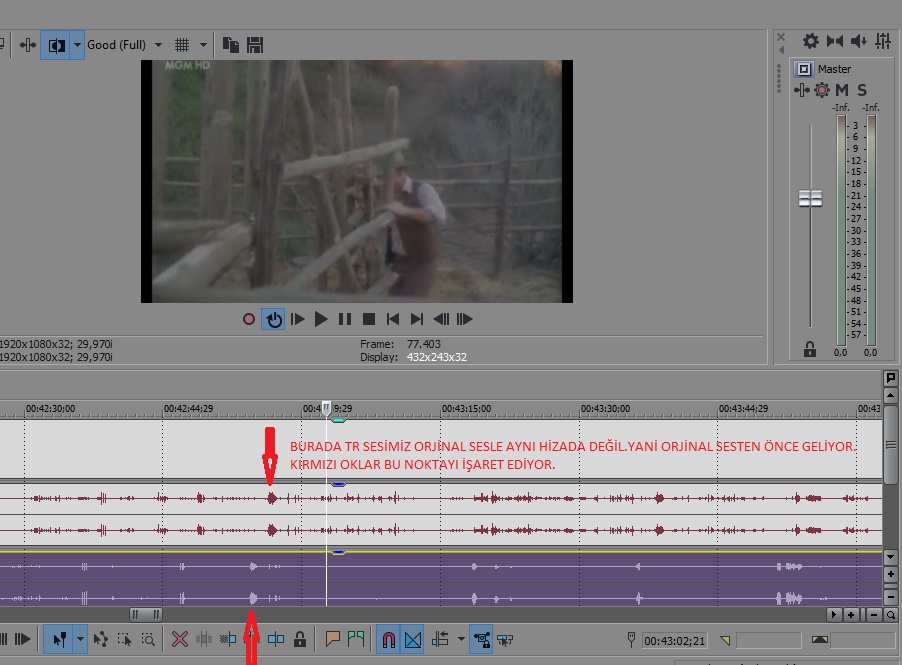Click vertical scrollbar down arrow
Screen dimensions: 902x665
(890, 556)
